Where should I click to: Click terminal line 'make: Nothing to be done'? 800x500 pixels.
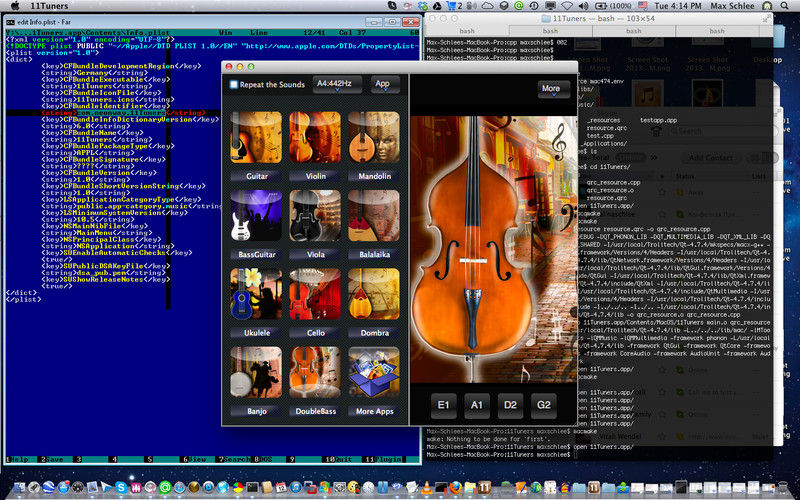[x=489, y=439]
